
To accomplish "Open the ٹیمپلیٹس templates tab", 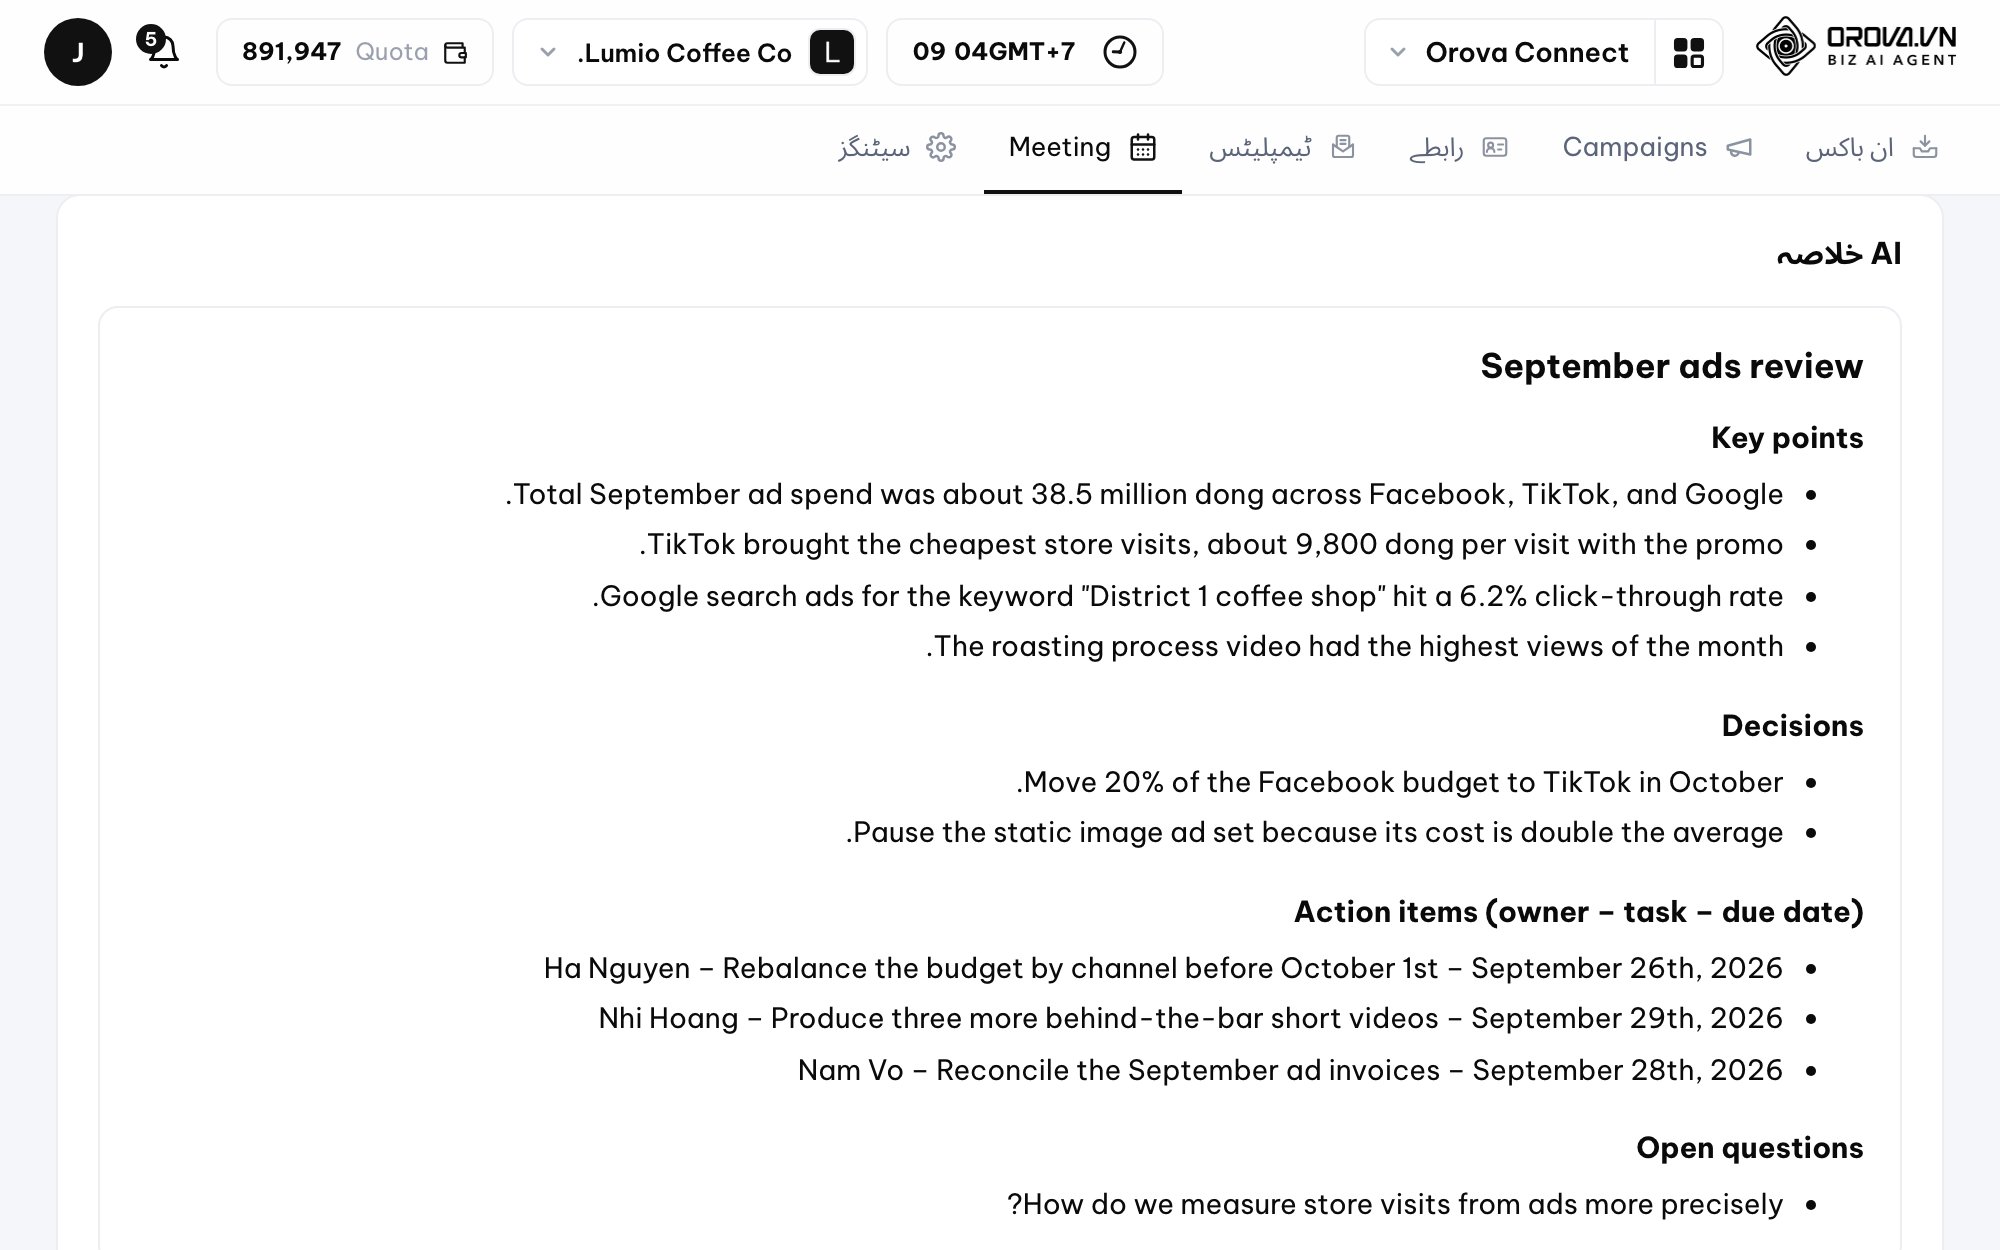I will pyautogui.click(x=1282, y=148).
